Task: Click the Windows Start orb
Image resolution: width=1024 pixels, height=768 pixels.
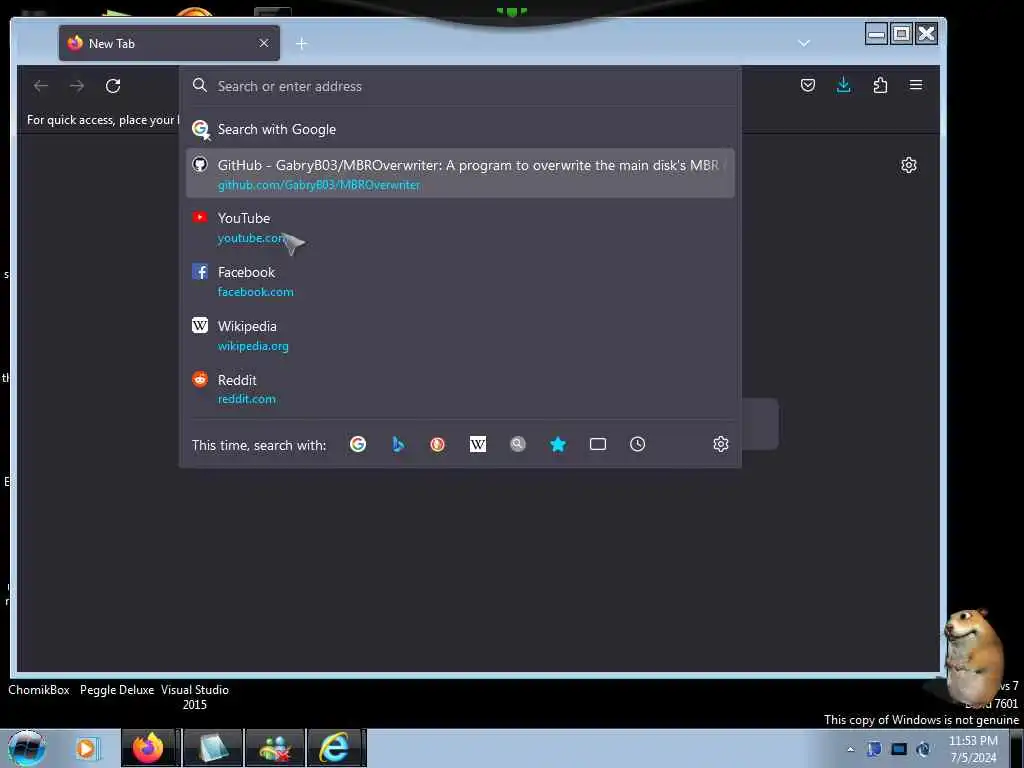Action: click(26, 748)
